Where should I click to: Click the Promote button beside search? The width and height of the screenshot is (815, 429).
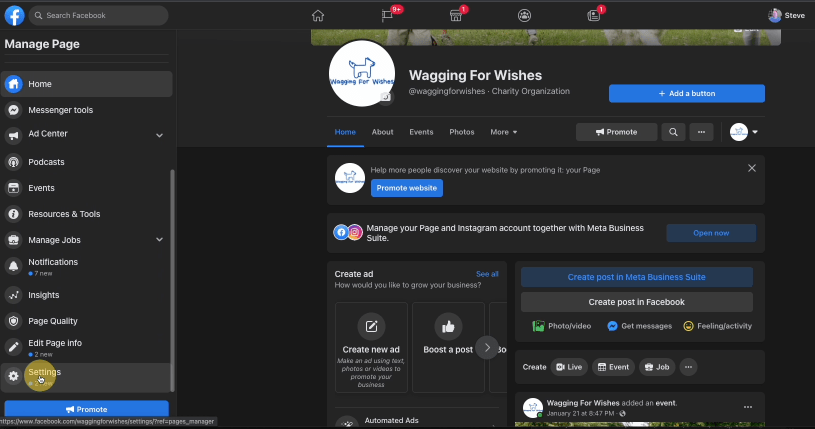tap(616, 132)
